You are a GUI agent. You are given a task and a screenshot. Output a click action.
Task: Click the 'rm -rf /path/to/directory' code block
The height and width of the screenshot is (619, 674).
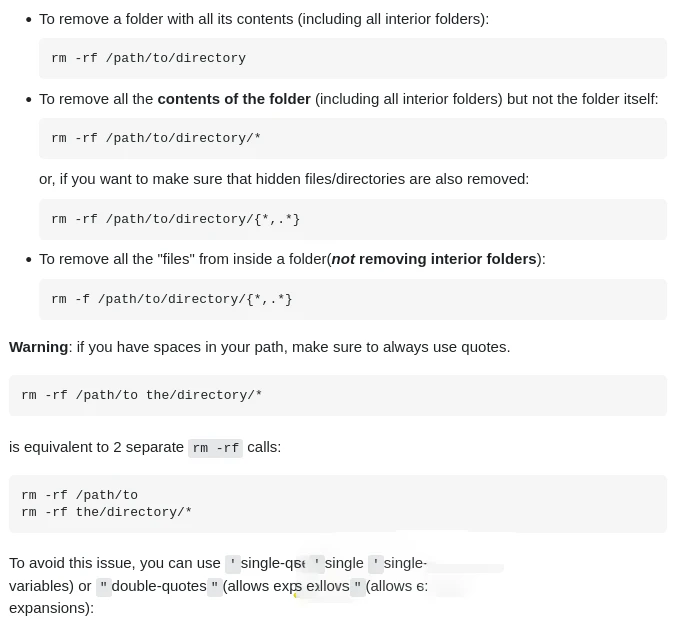352,58
